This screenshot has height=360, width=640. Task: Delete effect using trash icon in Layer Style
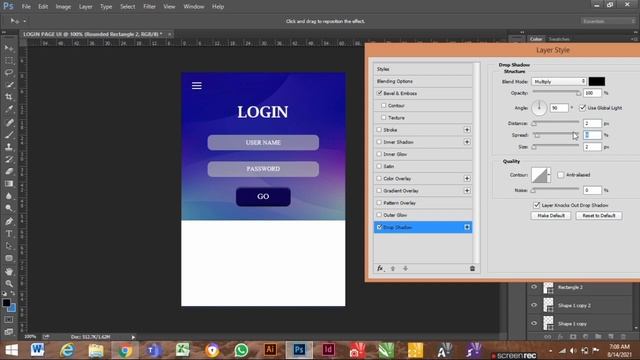[x=472, y=269]
